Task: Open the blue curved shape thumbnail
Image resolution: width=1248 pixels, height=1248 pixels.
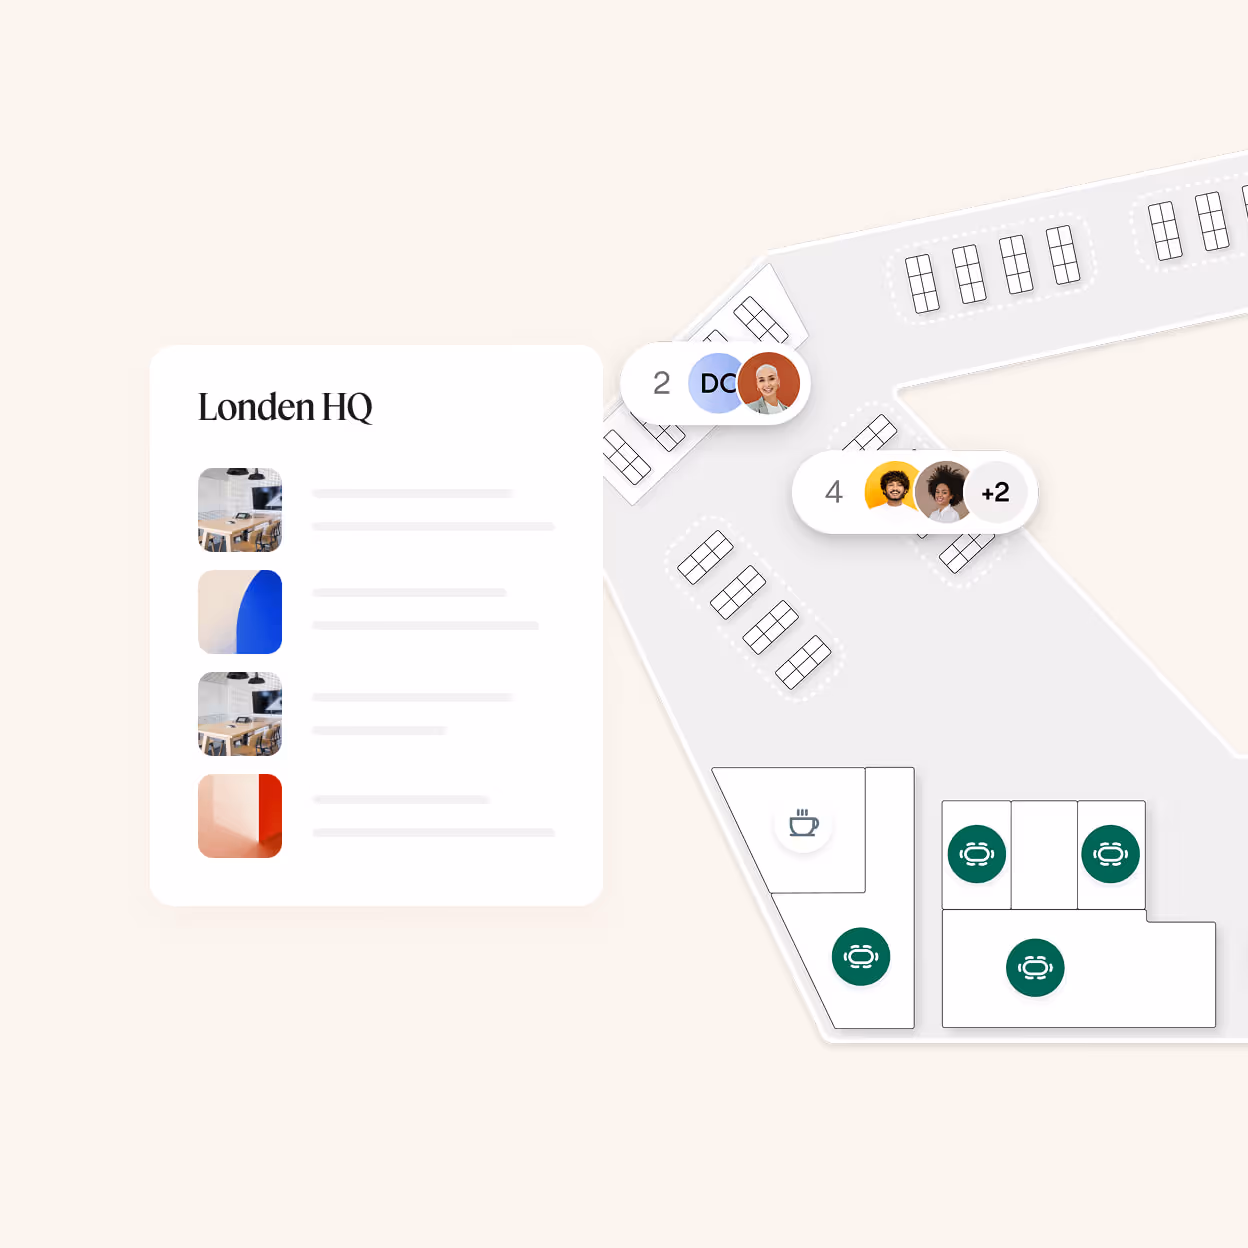Action: point(240,612)
